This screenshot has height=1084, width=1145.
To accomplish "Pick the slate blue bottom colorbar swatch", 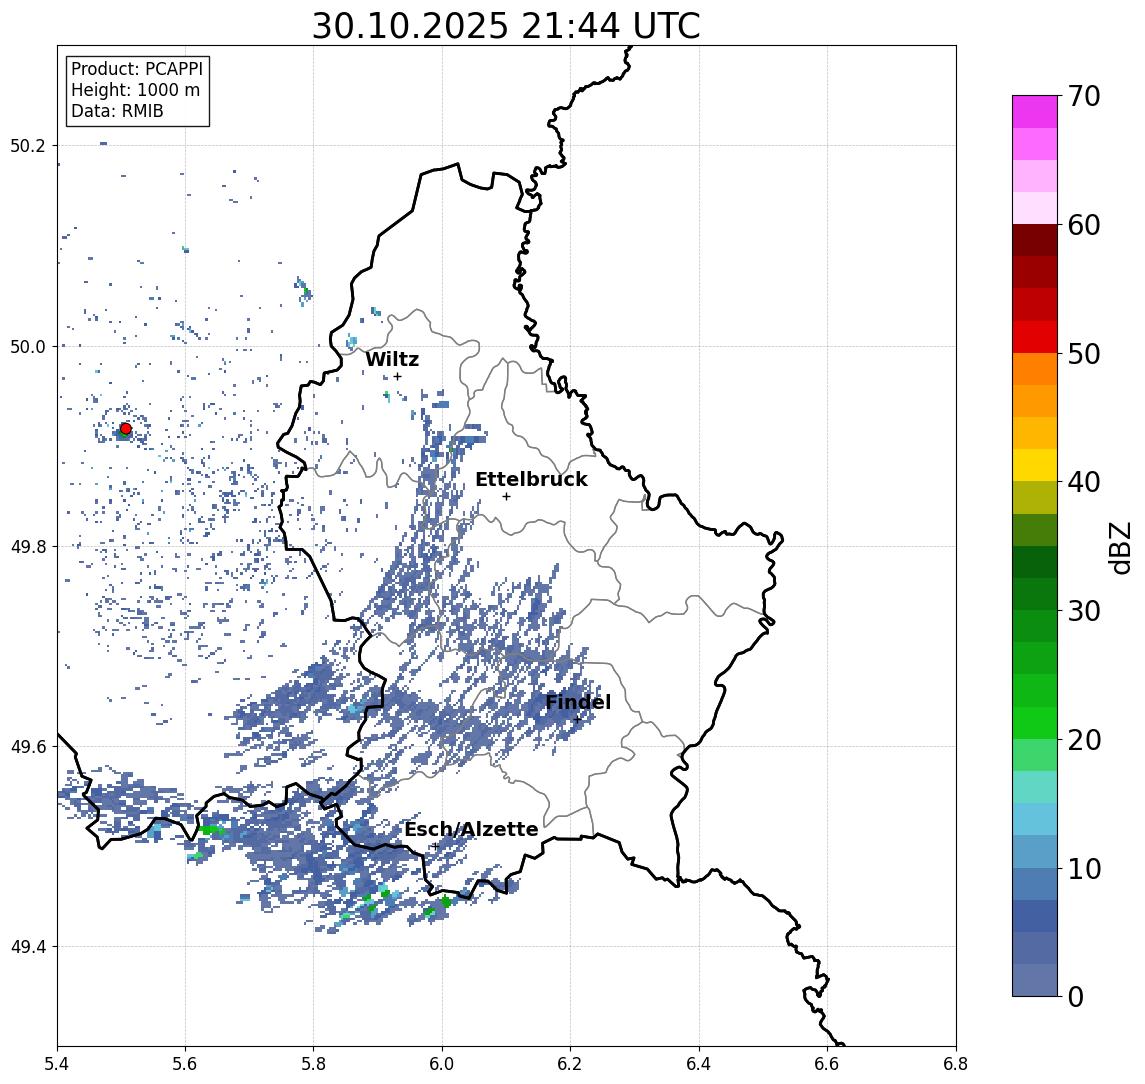I will [1035, 980].
